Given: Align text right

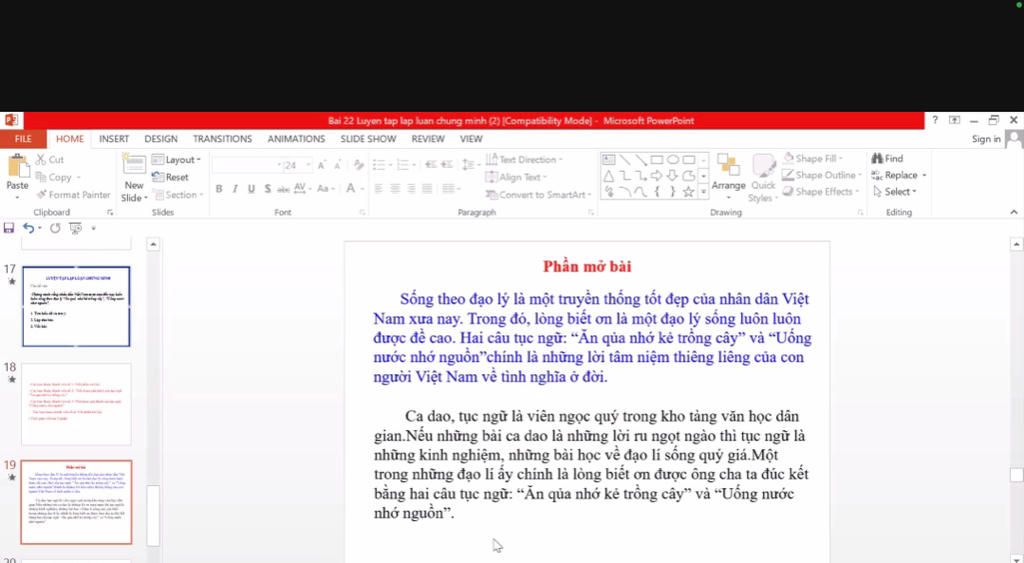Looking at the screenshot, I should 411,189.
